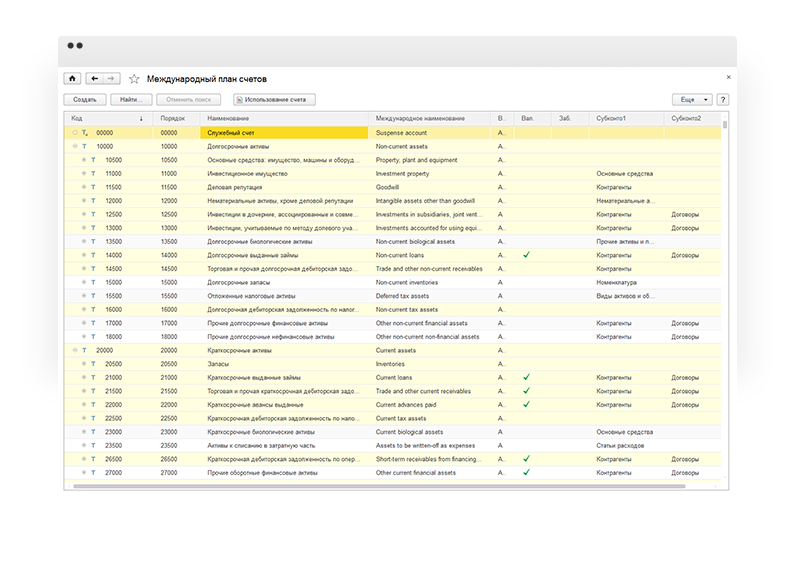
Task: Click sort arrow in Код column header
Action: pyautogui.click(x=141, y=119)
